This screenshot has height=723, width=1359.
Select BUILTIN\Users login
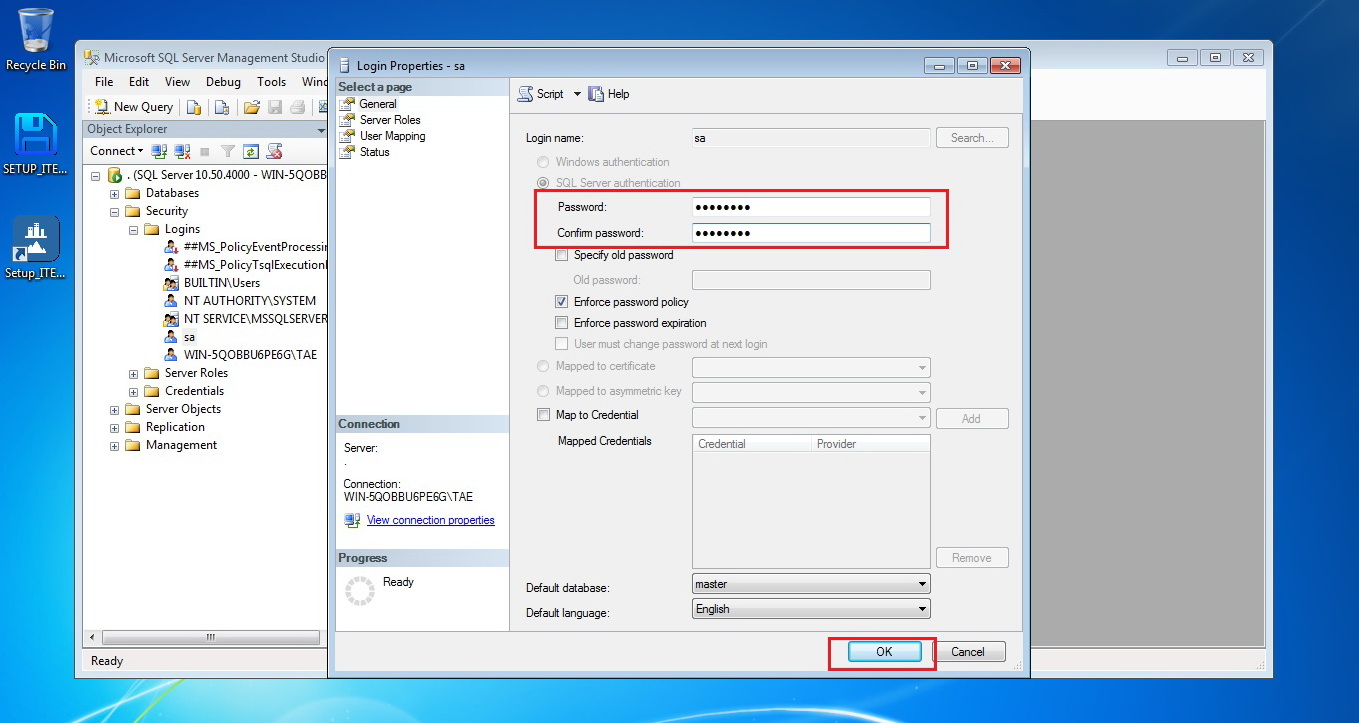click(x=222, y=283)
